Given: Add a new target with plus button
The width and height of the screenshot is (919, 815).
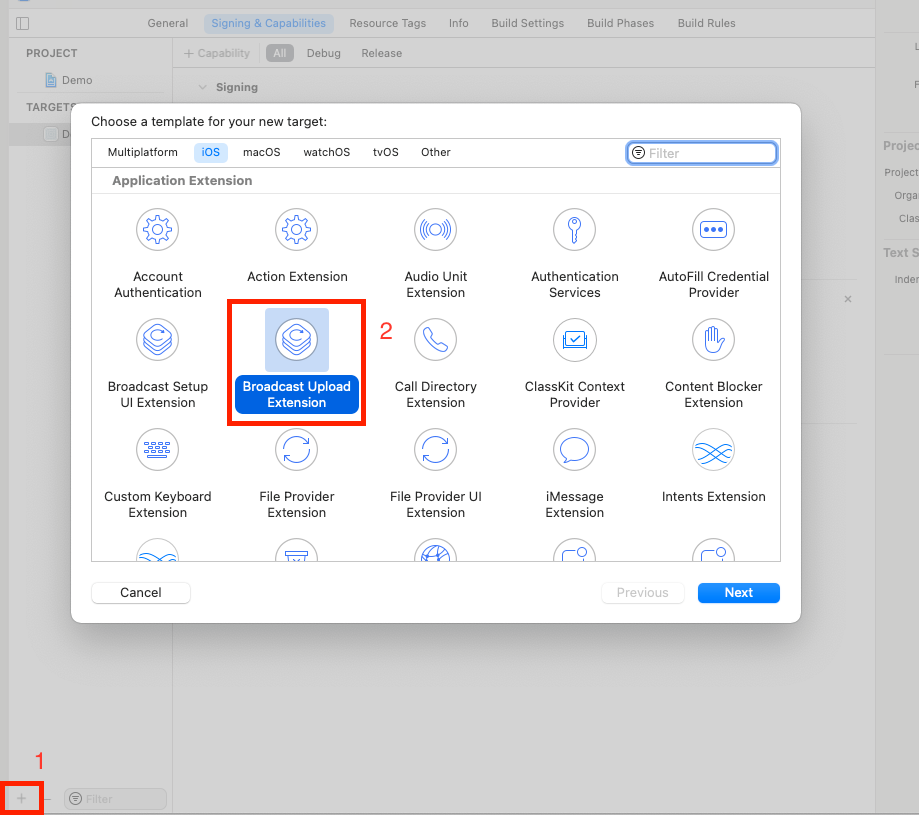Looking at the screenshot, I should tap(21, 798).
